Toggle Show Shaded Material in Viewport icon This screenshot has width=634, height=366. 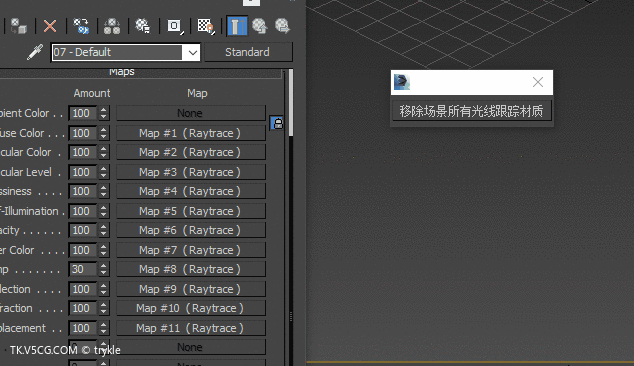tap(205, 26)
